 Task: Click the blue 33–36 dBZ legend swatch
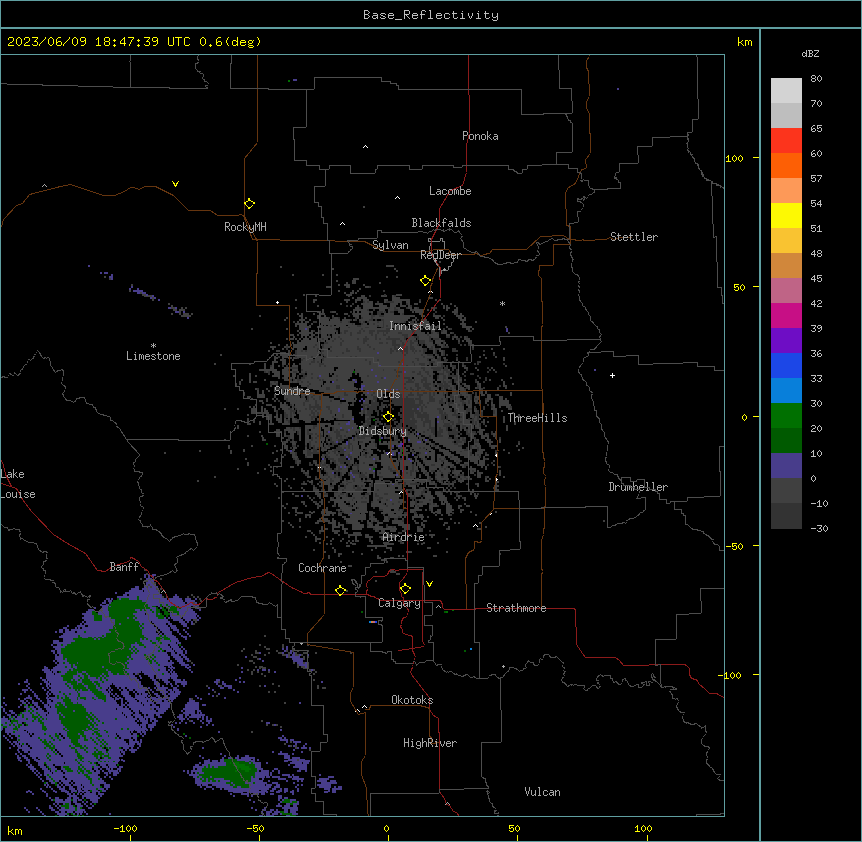(x=786, y=365)
